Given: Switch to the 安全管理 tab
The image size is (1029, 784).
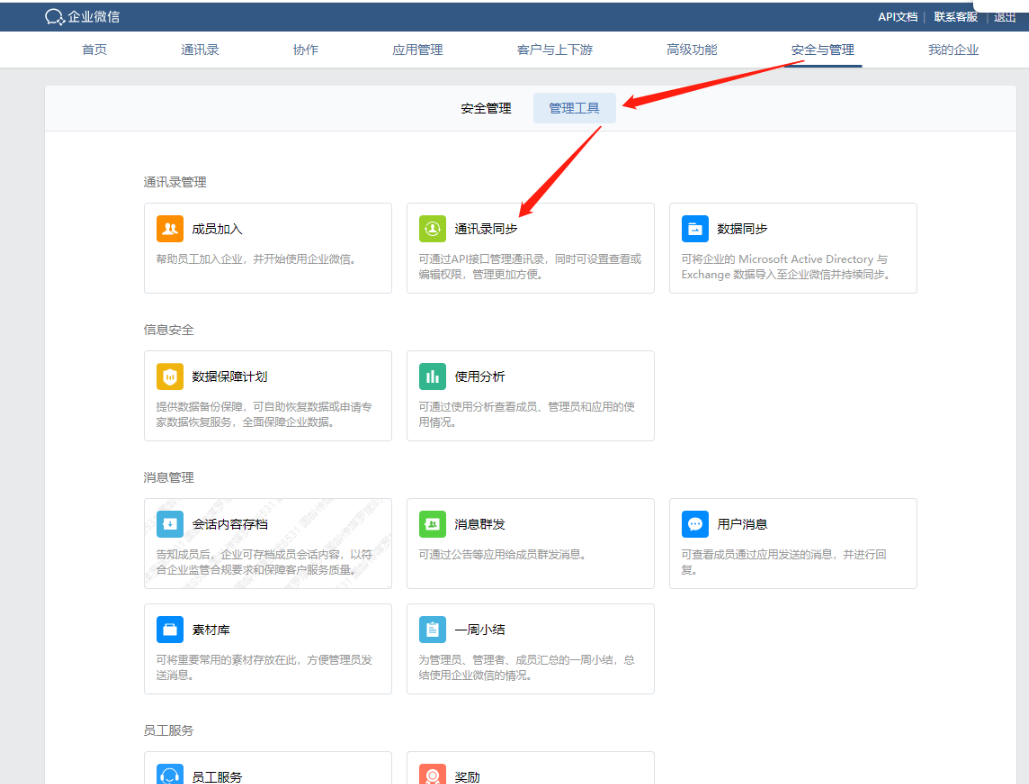Looking at the screenshot, I should (486, 108).
